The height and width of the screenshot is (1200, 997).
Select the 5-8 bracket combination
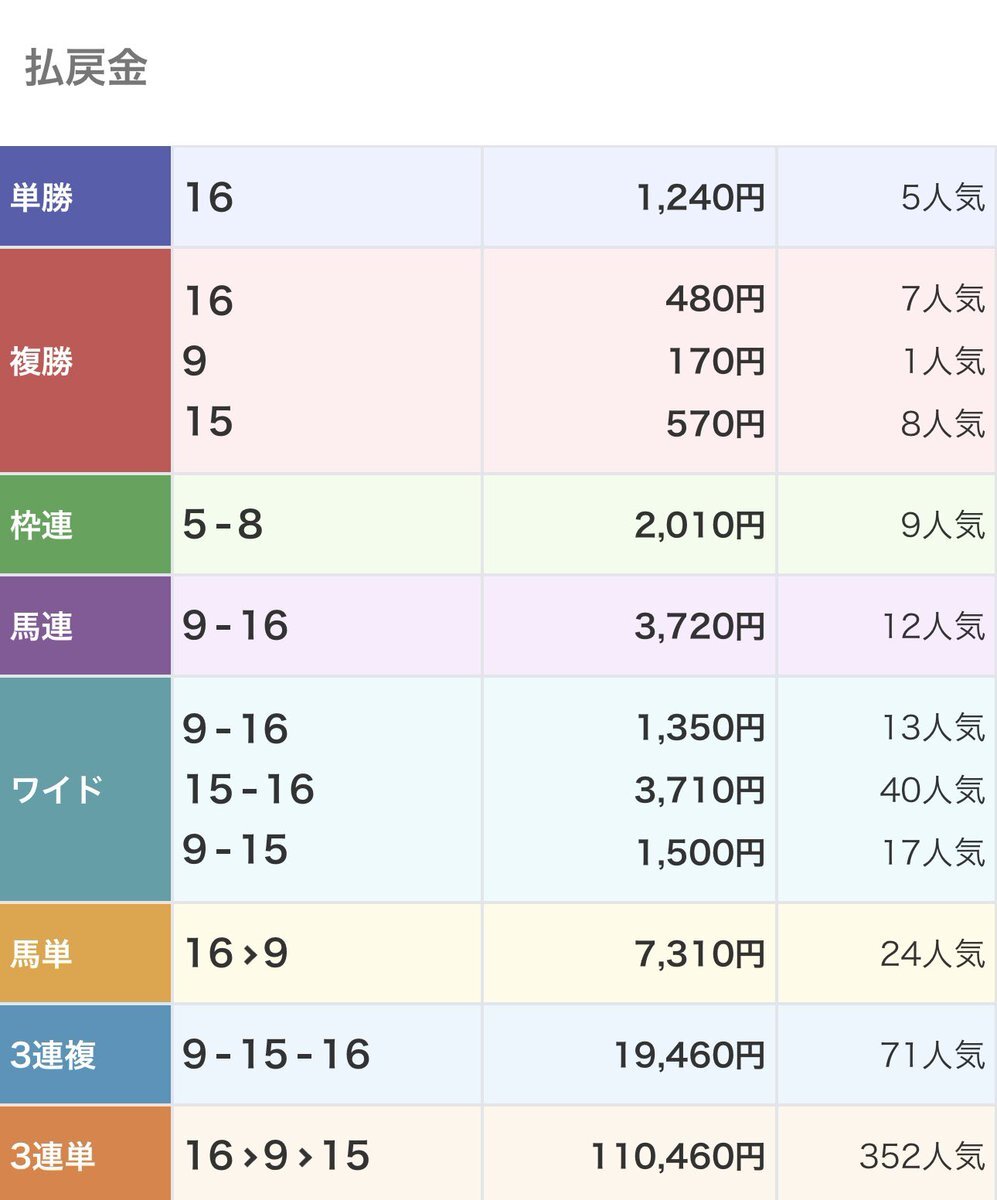pos(222,526)
